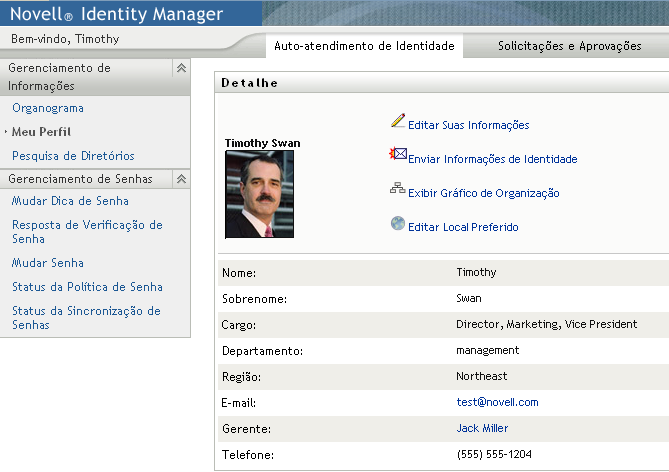Image resolution: width=669 pixels, height=472 pixels.
Task: Open Pesquisa de Diretórios
Action: (73, 156)
